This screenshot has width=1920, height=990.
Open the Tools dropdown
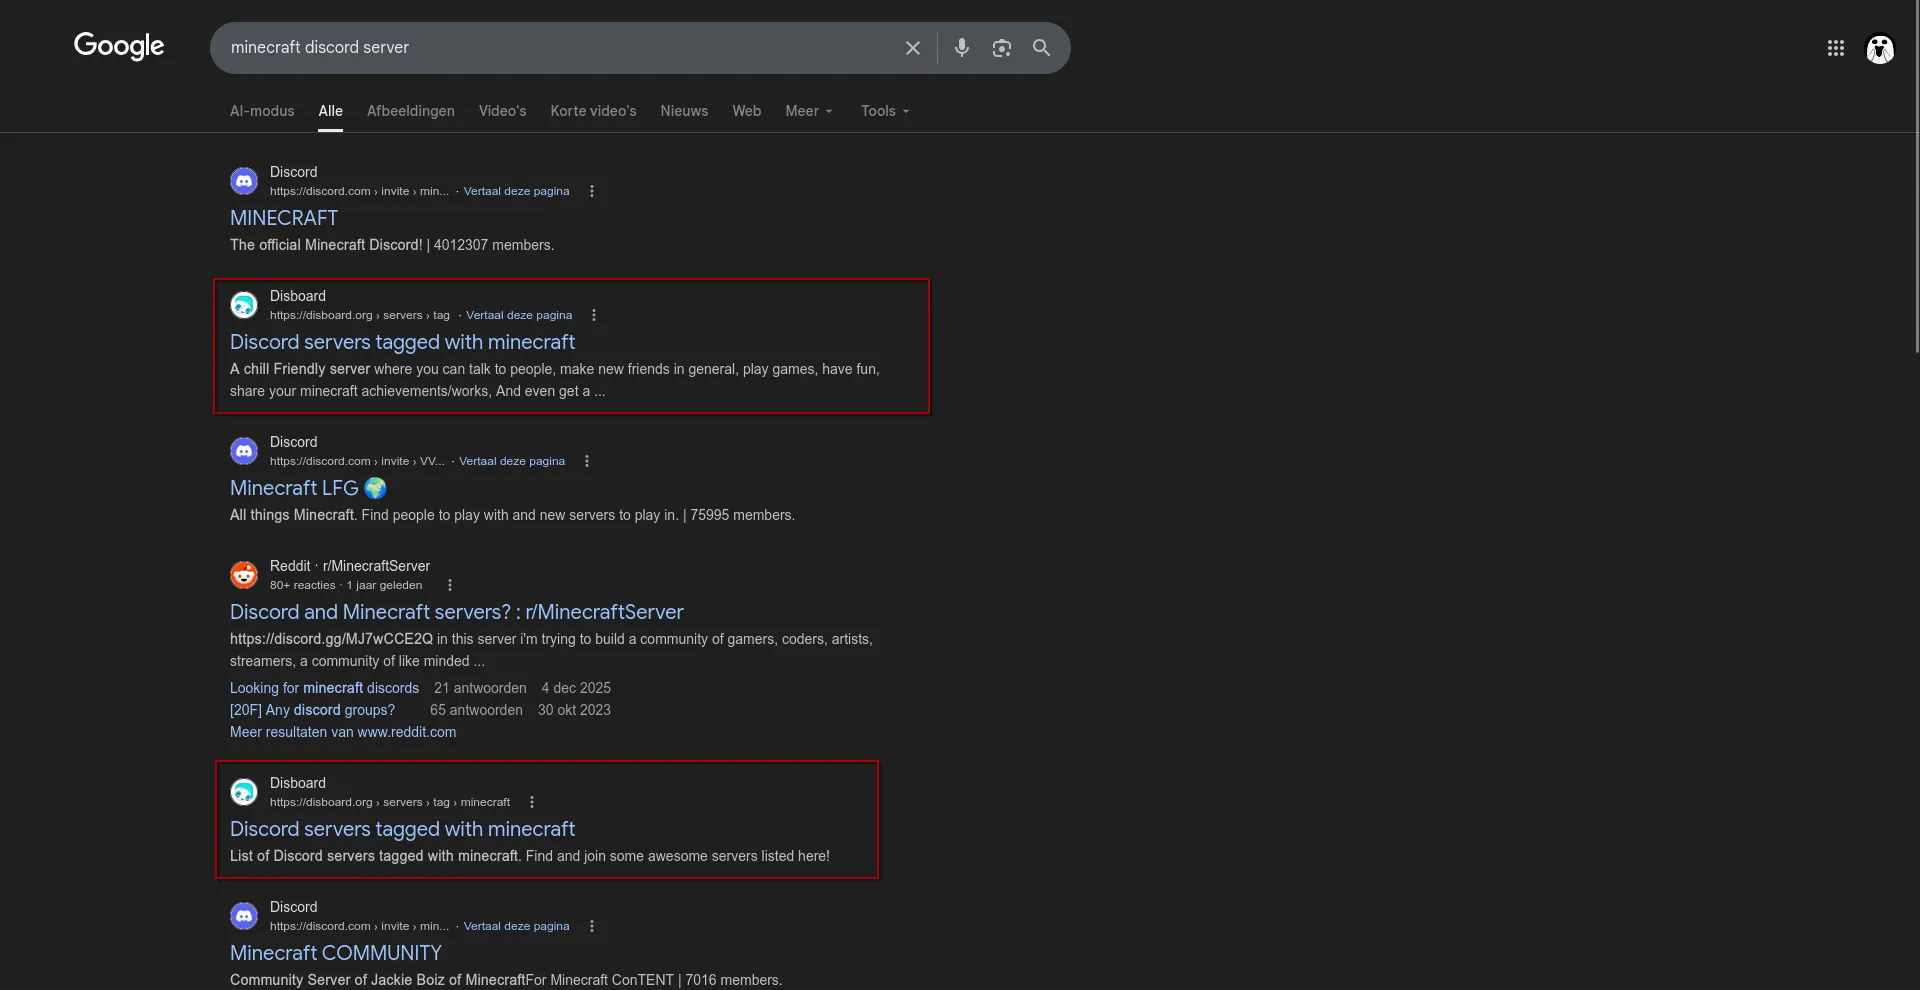pyautogui.click(x=884, y=111)
